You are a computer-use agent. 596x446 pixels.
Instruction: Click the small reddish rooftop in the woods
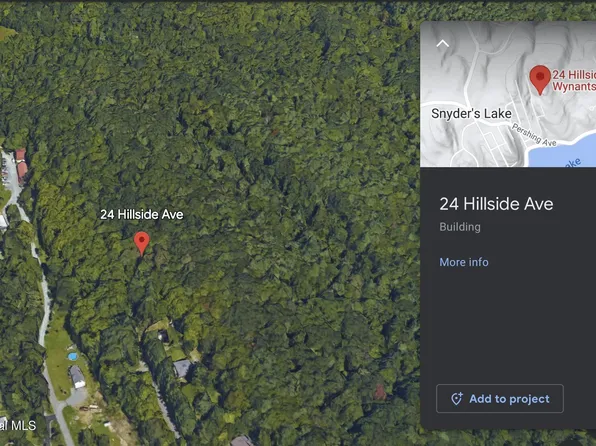(x=380, y=392)
